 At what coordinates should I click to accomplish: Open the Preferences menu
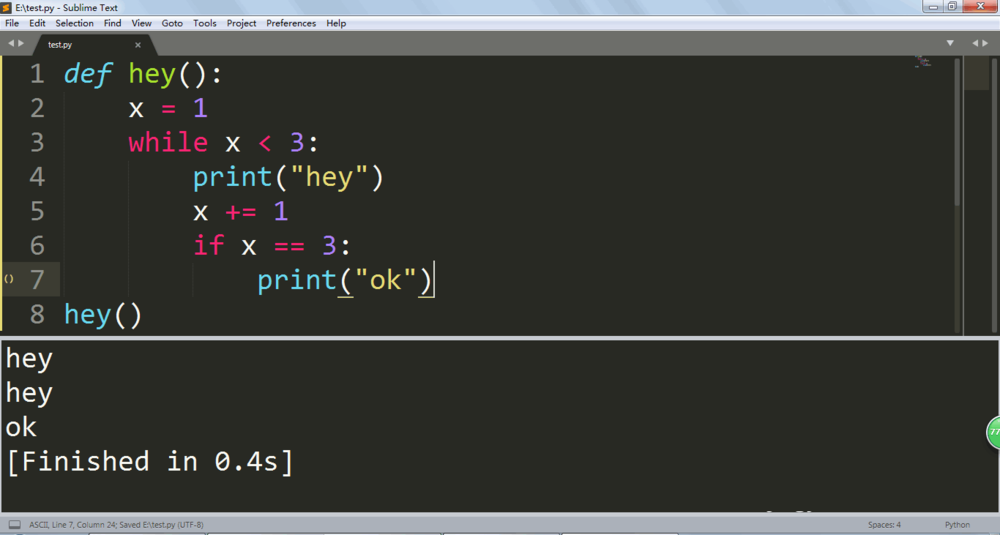(290, 23)
